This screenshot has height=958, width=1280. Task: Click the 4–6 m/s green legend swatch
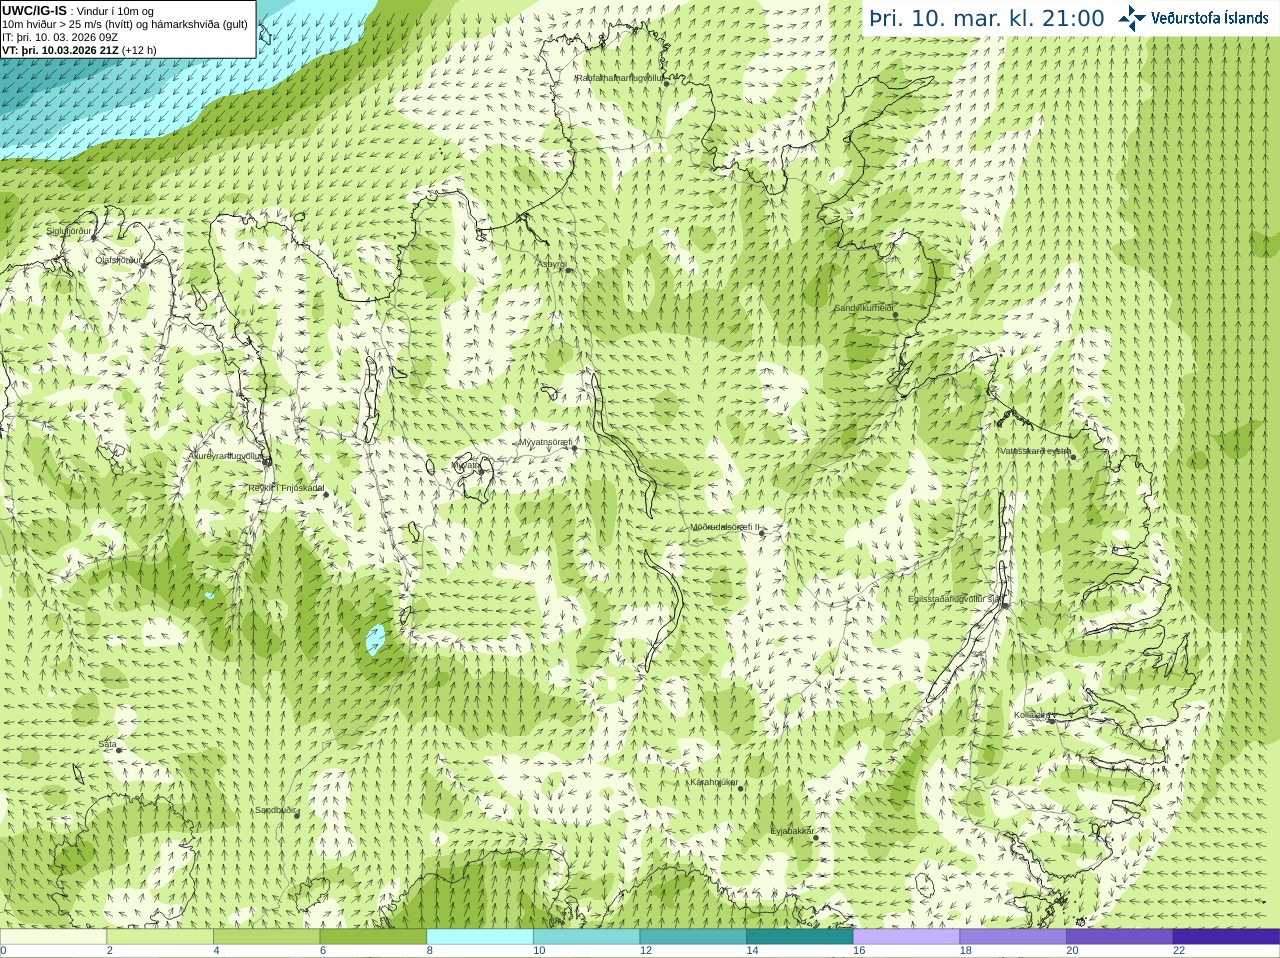point(266,937)
